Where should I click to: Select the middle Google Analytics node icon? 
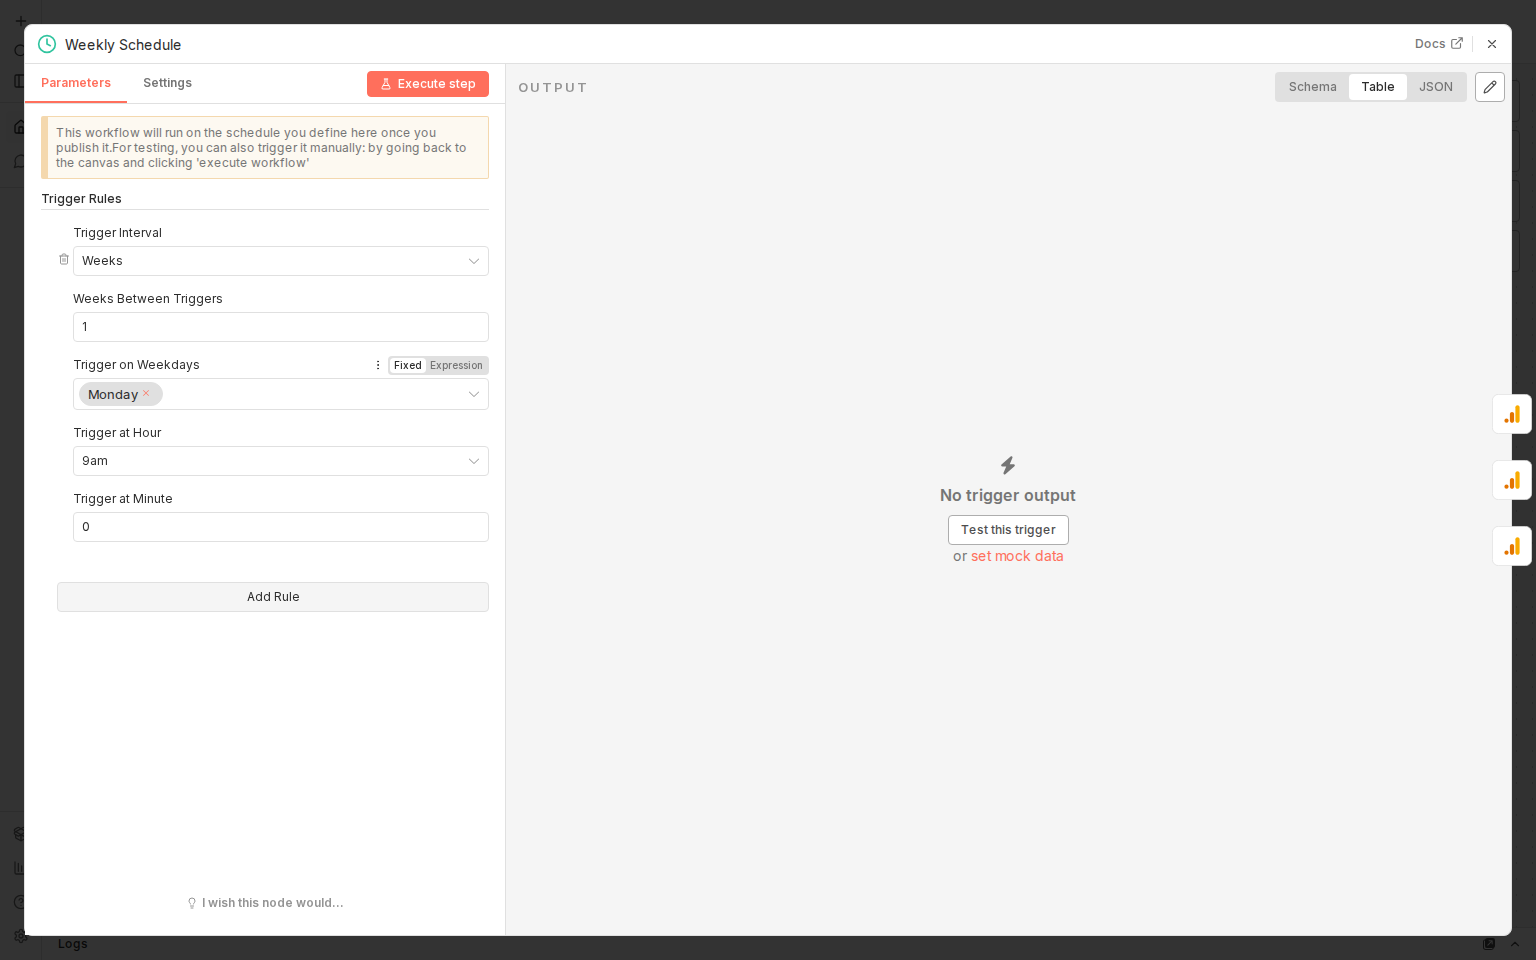click(1512, 479)
